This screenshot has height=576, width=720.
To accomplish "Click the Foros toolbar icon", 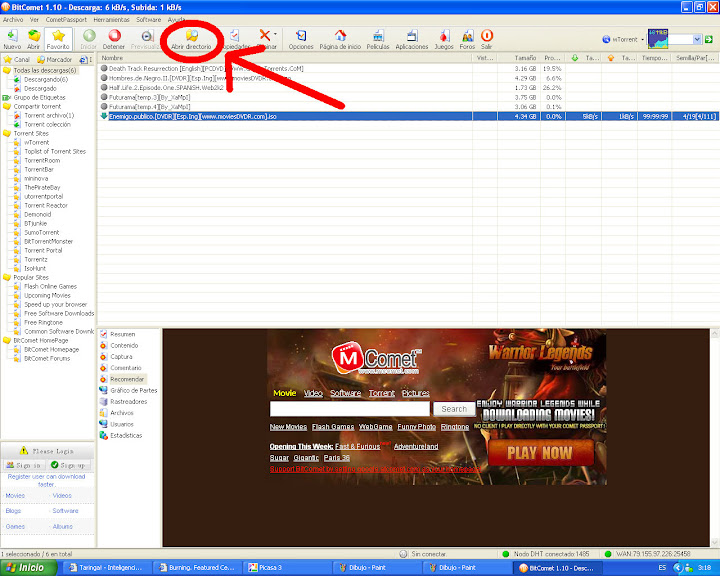I will 467,36.
